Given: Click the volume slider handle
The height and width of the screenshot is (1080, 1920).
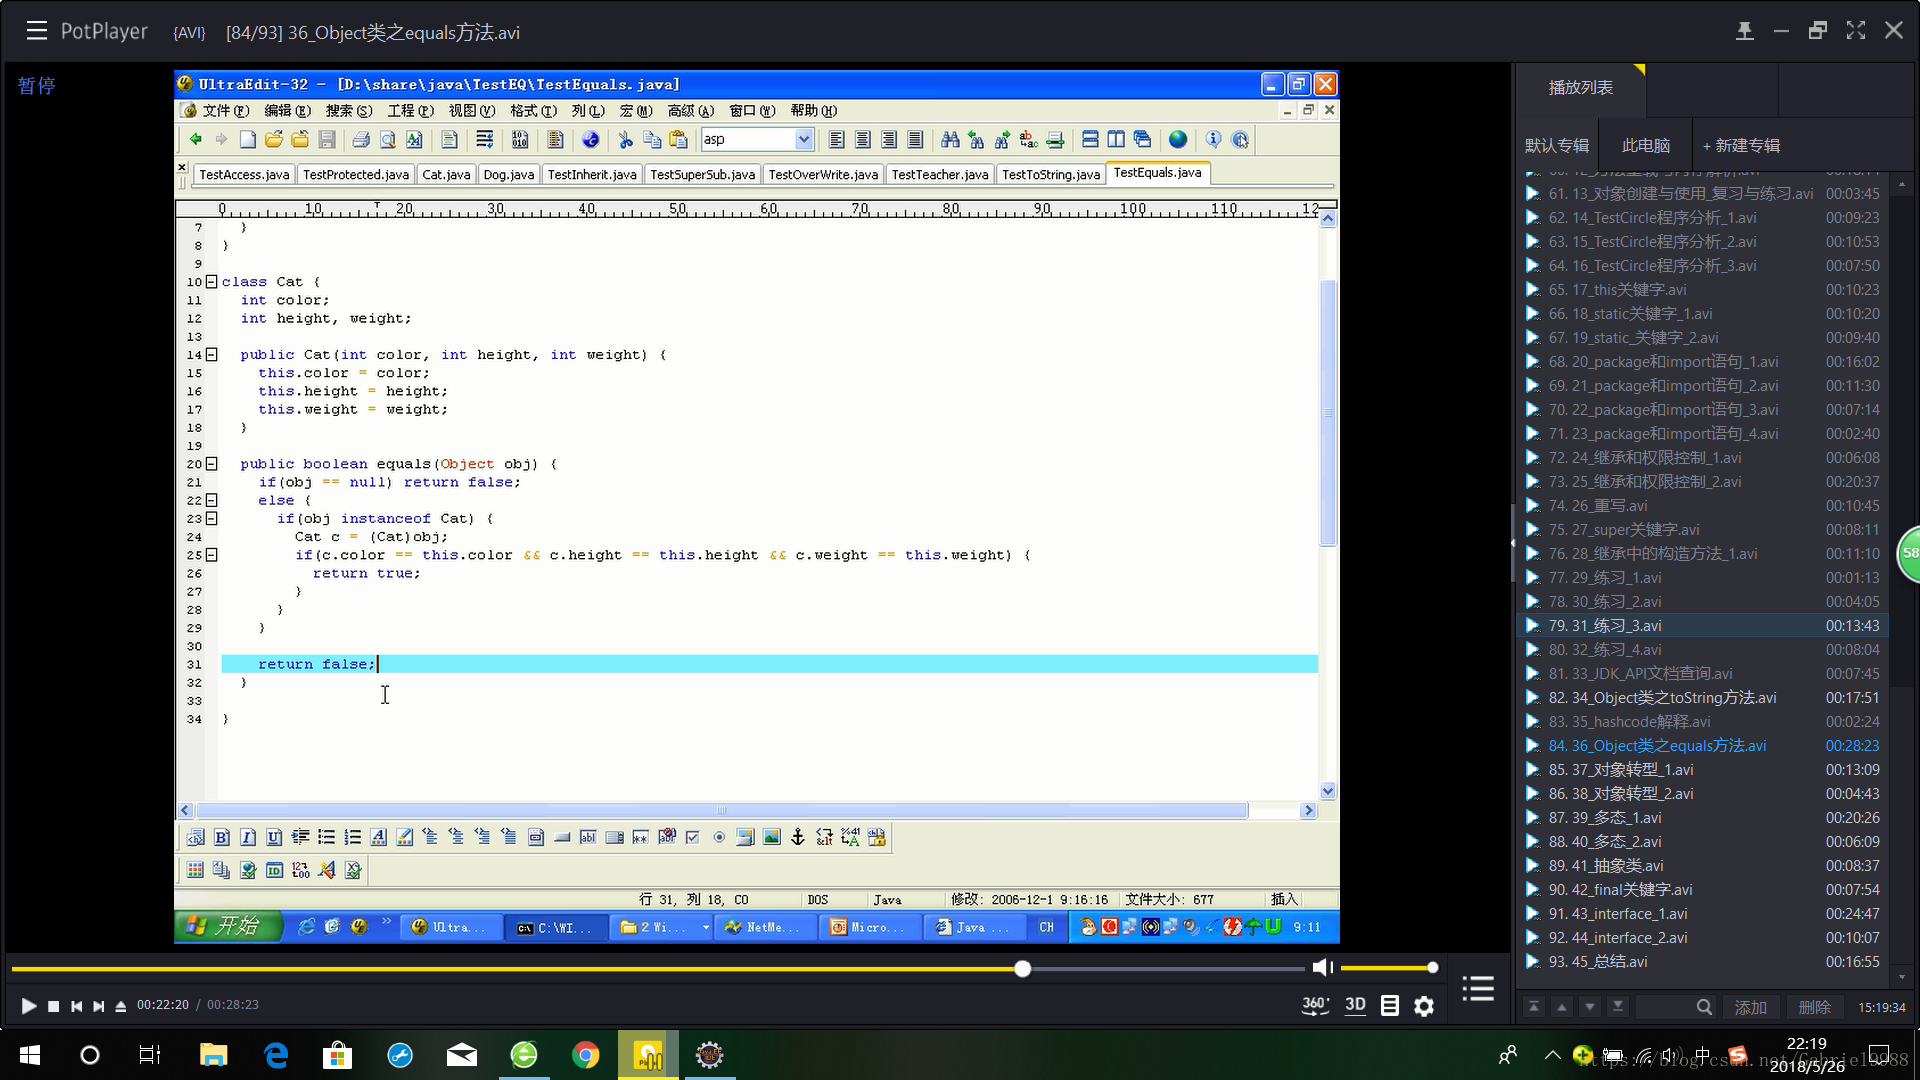Looking at the screenshot, I should (x=1433, y=967).
